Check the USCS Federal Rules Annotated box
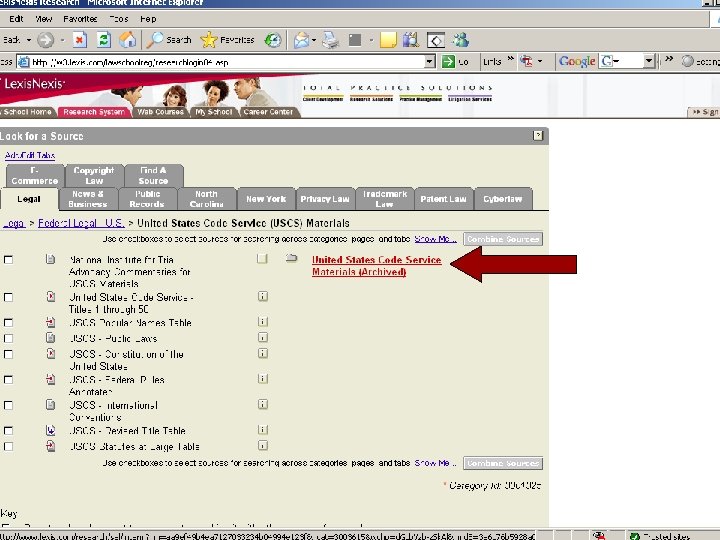Viewport: 720px width, 540px height. pyautogui.click(x=8, y=380)
